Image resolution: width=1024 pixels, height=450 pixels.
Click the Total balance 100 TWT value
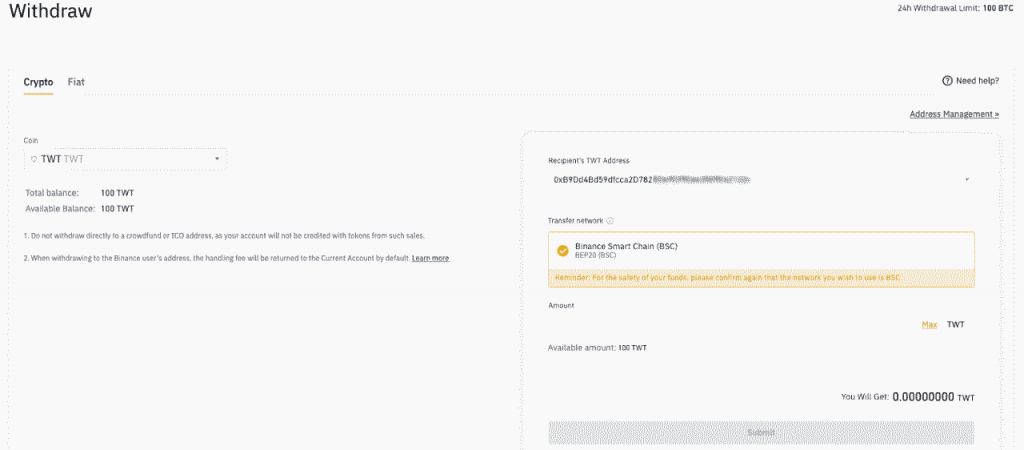coord(117,192)
